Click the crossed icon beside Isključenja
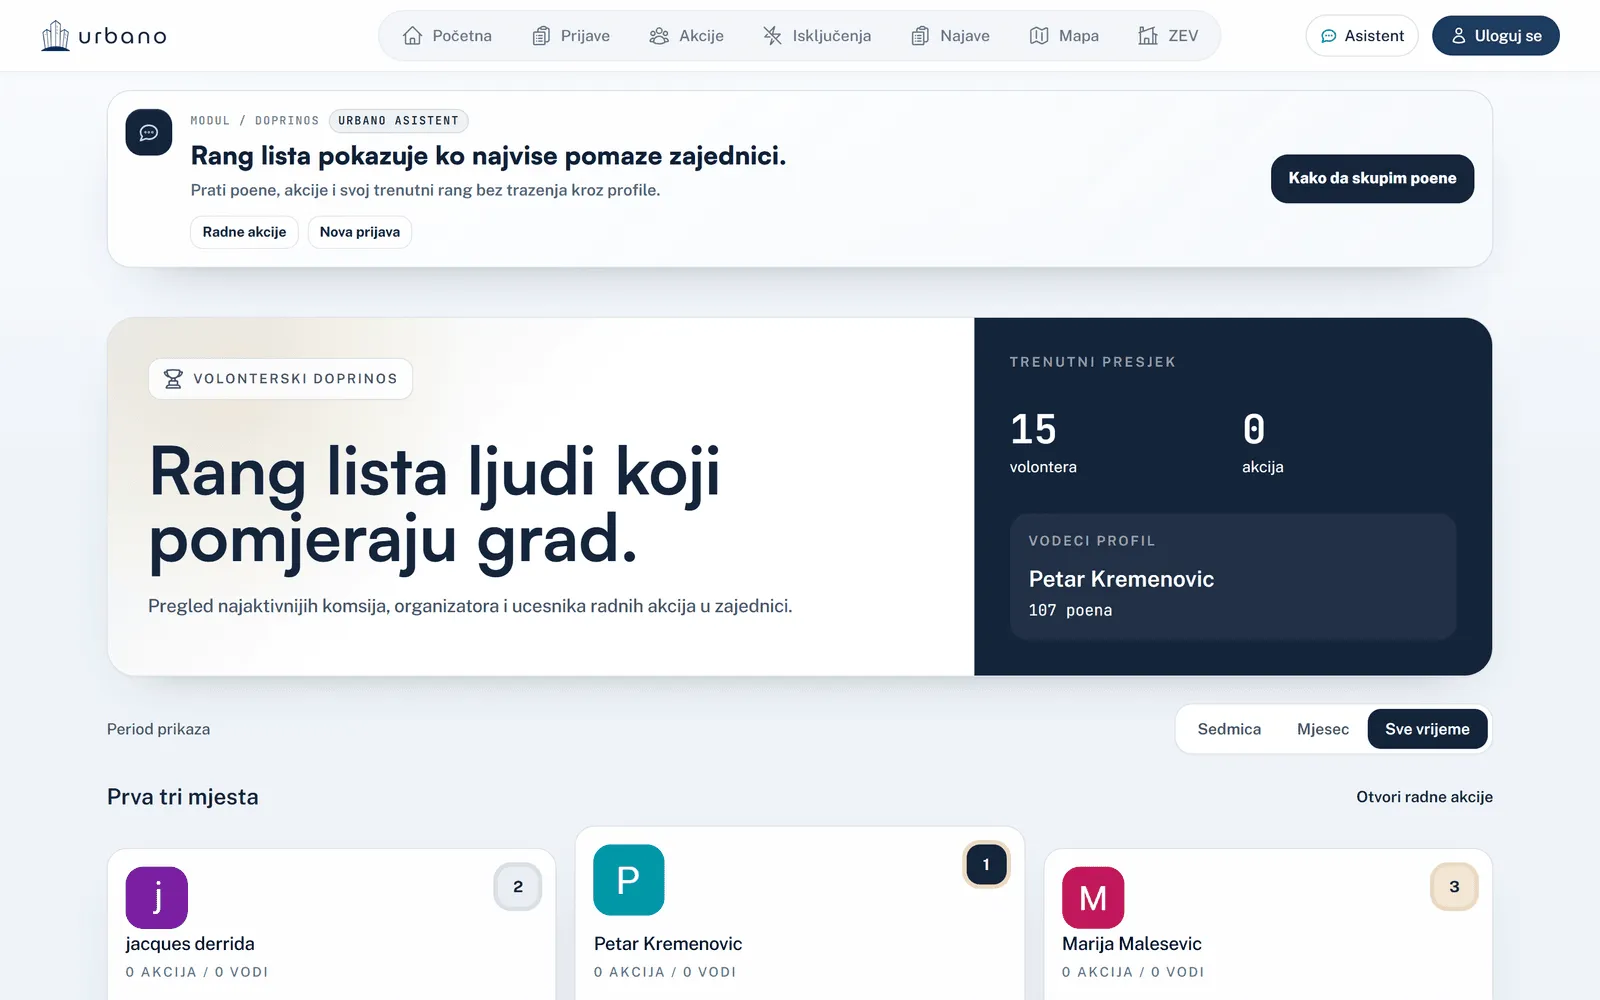The image size is (1600, 1000). (772, 36)
